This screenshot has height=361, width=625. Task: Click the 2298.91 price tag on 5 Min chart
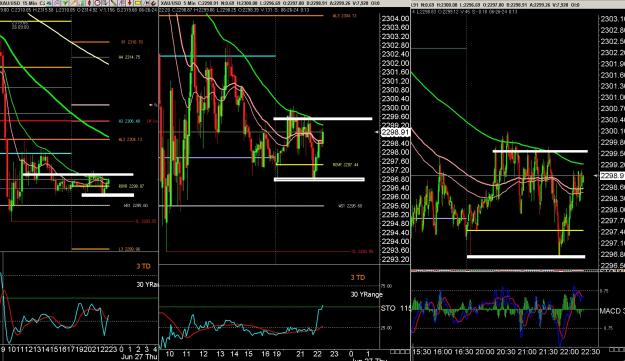click(x=395, y=133)
